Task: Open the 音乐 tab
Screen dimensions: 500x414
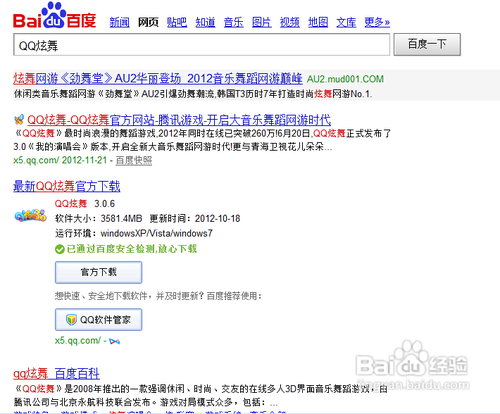Action: point(233,22)
